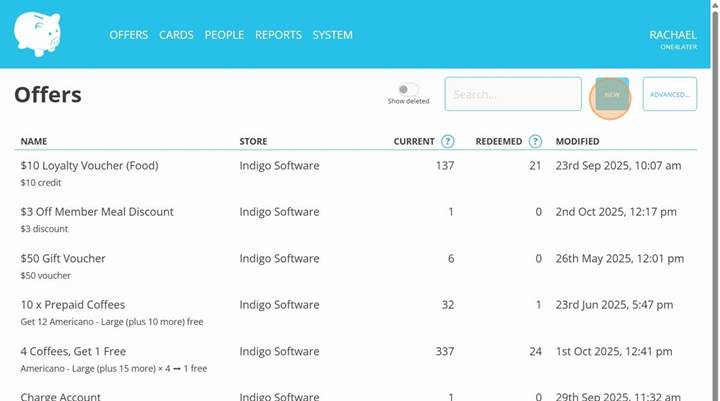720x401 pixels.
Task: Click 'Get 12 Americano - Large' description
Action: coord(112,322)
